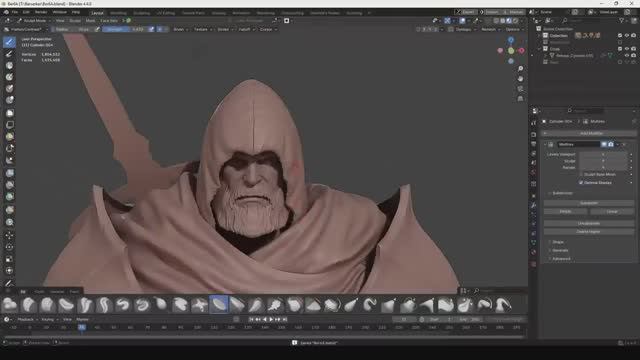Screen dimensions: 640x360
Task: Select the Annotate pencil tool
Action: click(x=9, y=282)
